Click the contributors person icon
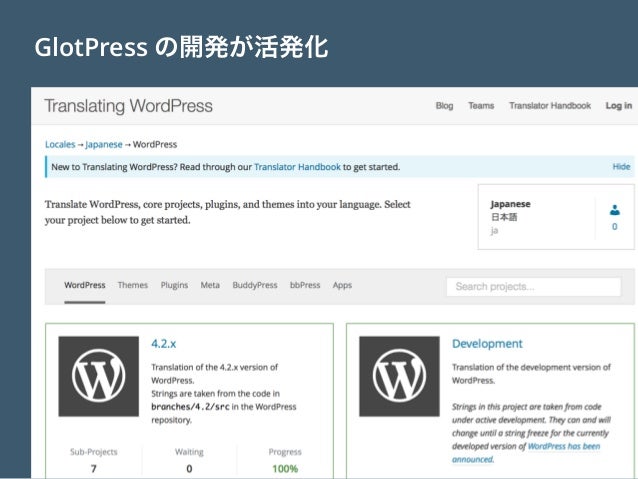 615,210
